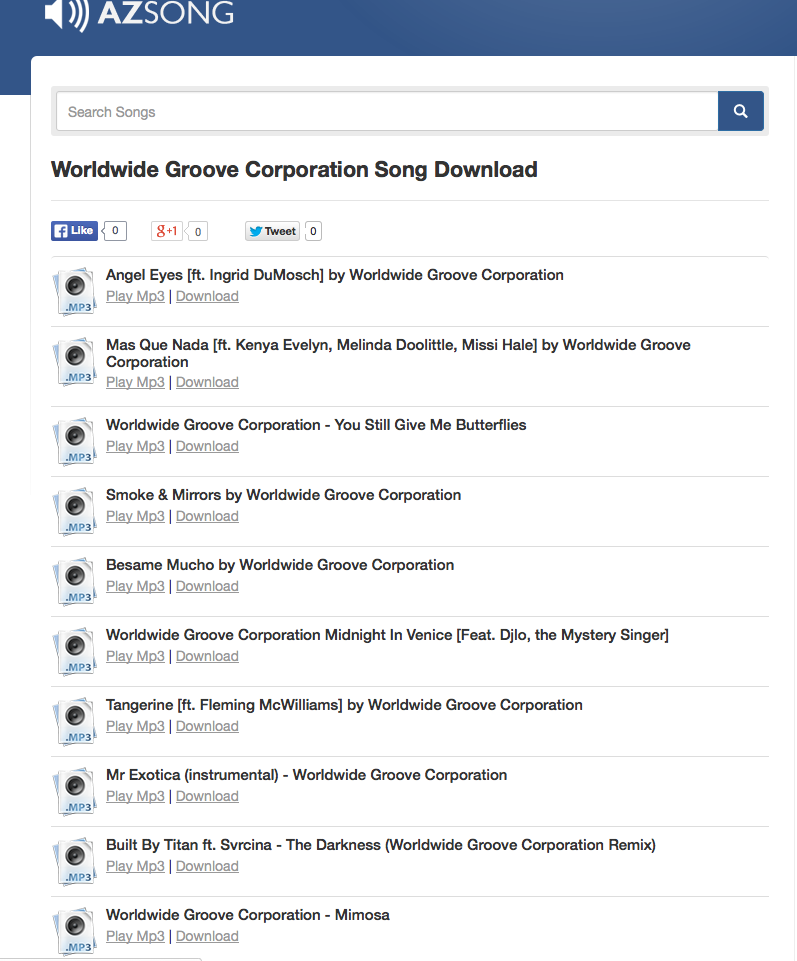Download Besame Mucho song
The image size is (797, 961).
tap(207, 586)
